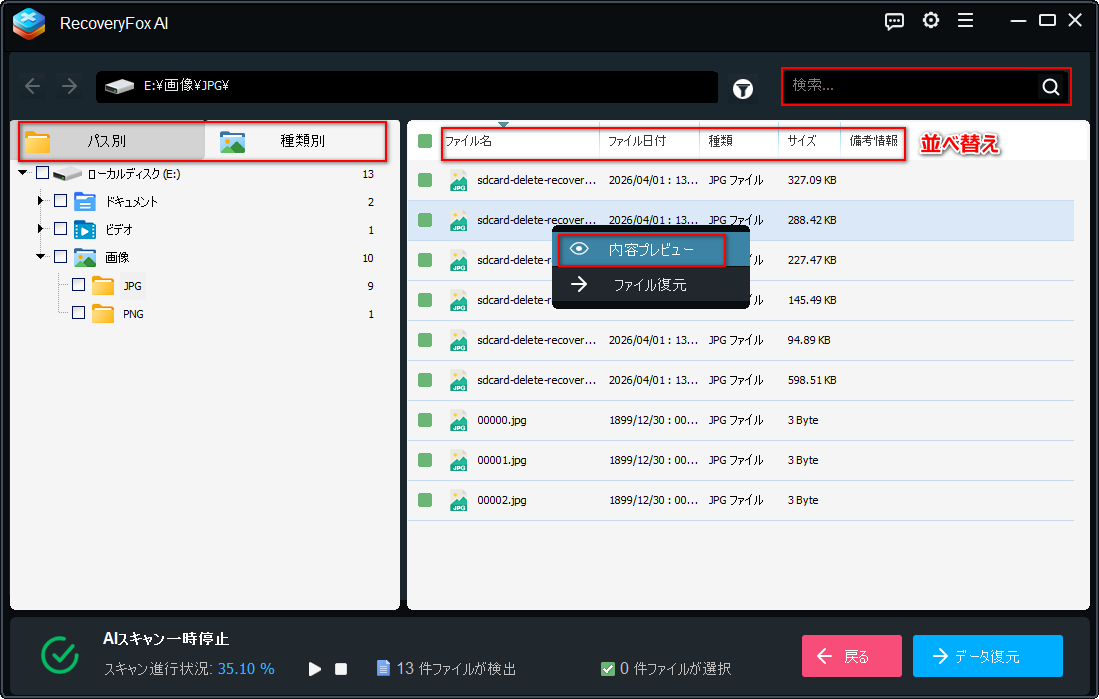Open the hamburger menu icon
Screen dimensions: 1099x699
coord(965,20)
